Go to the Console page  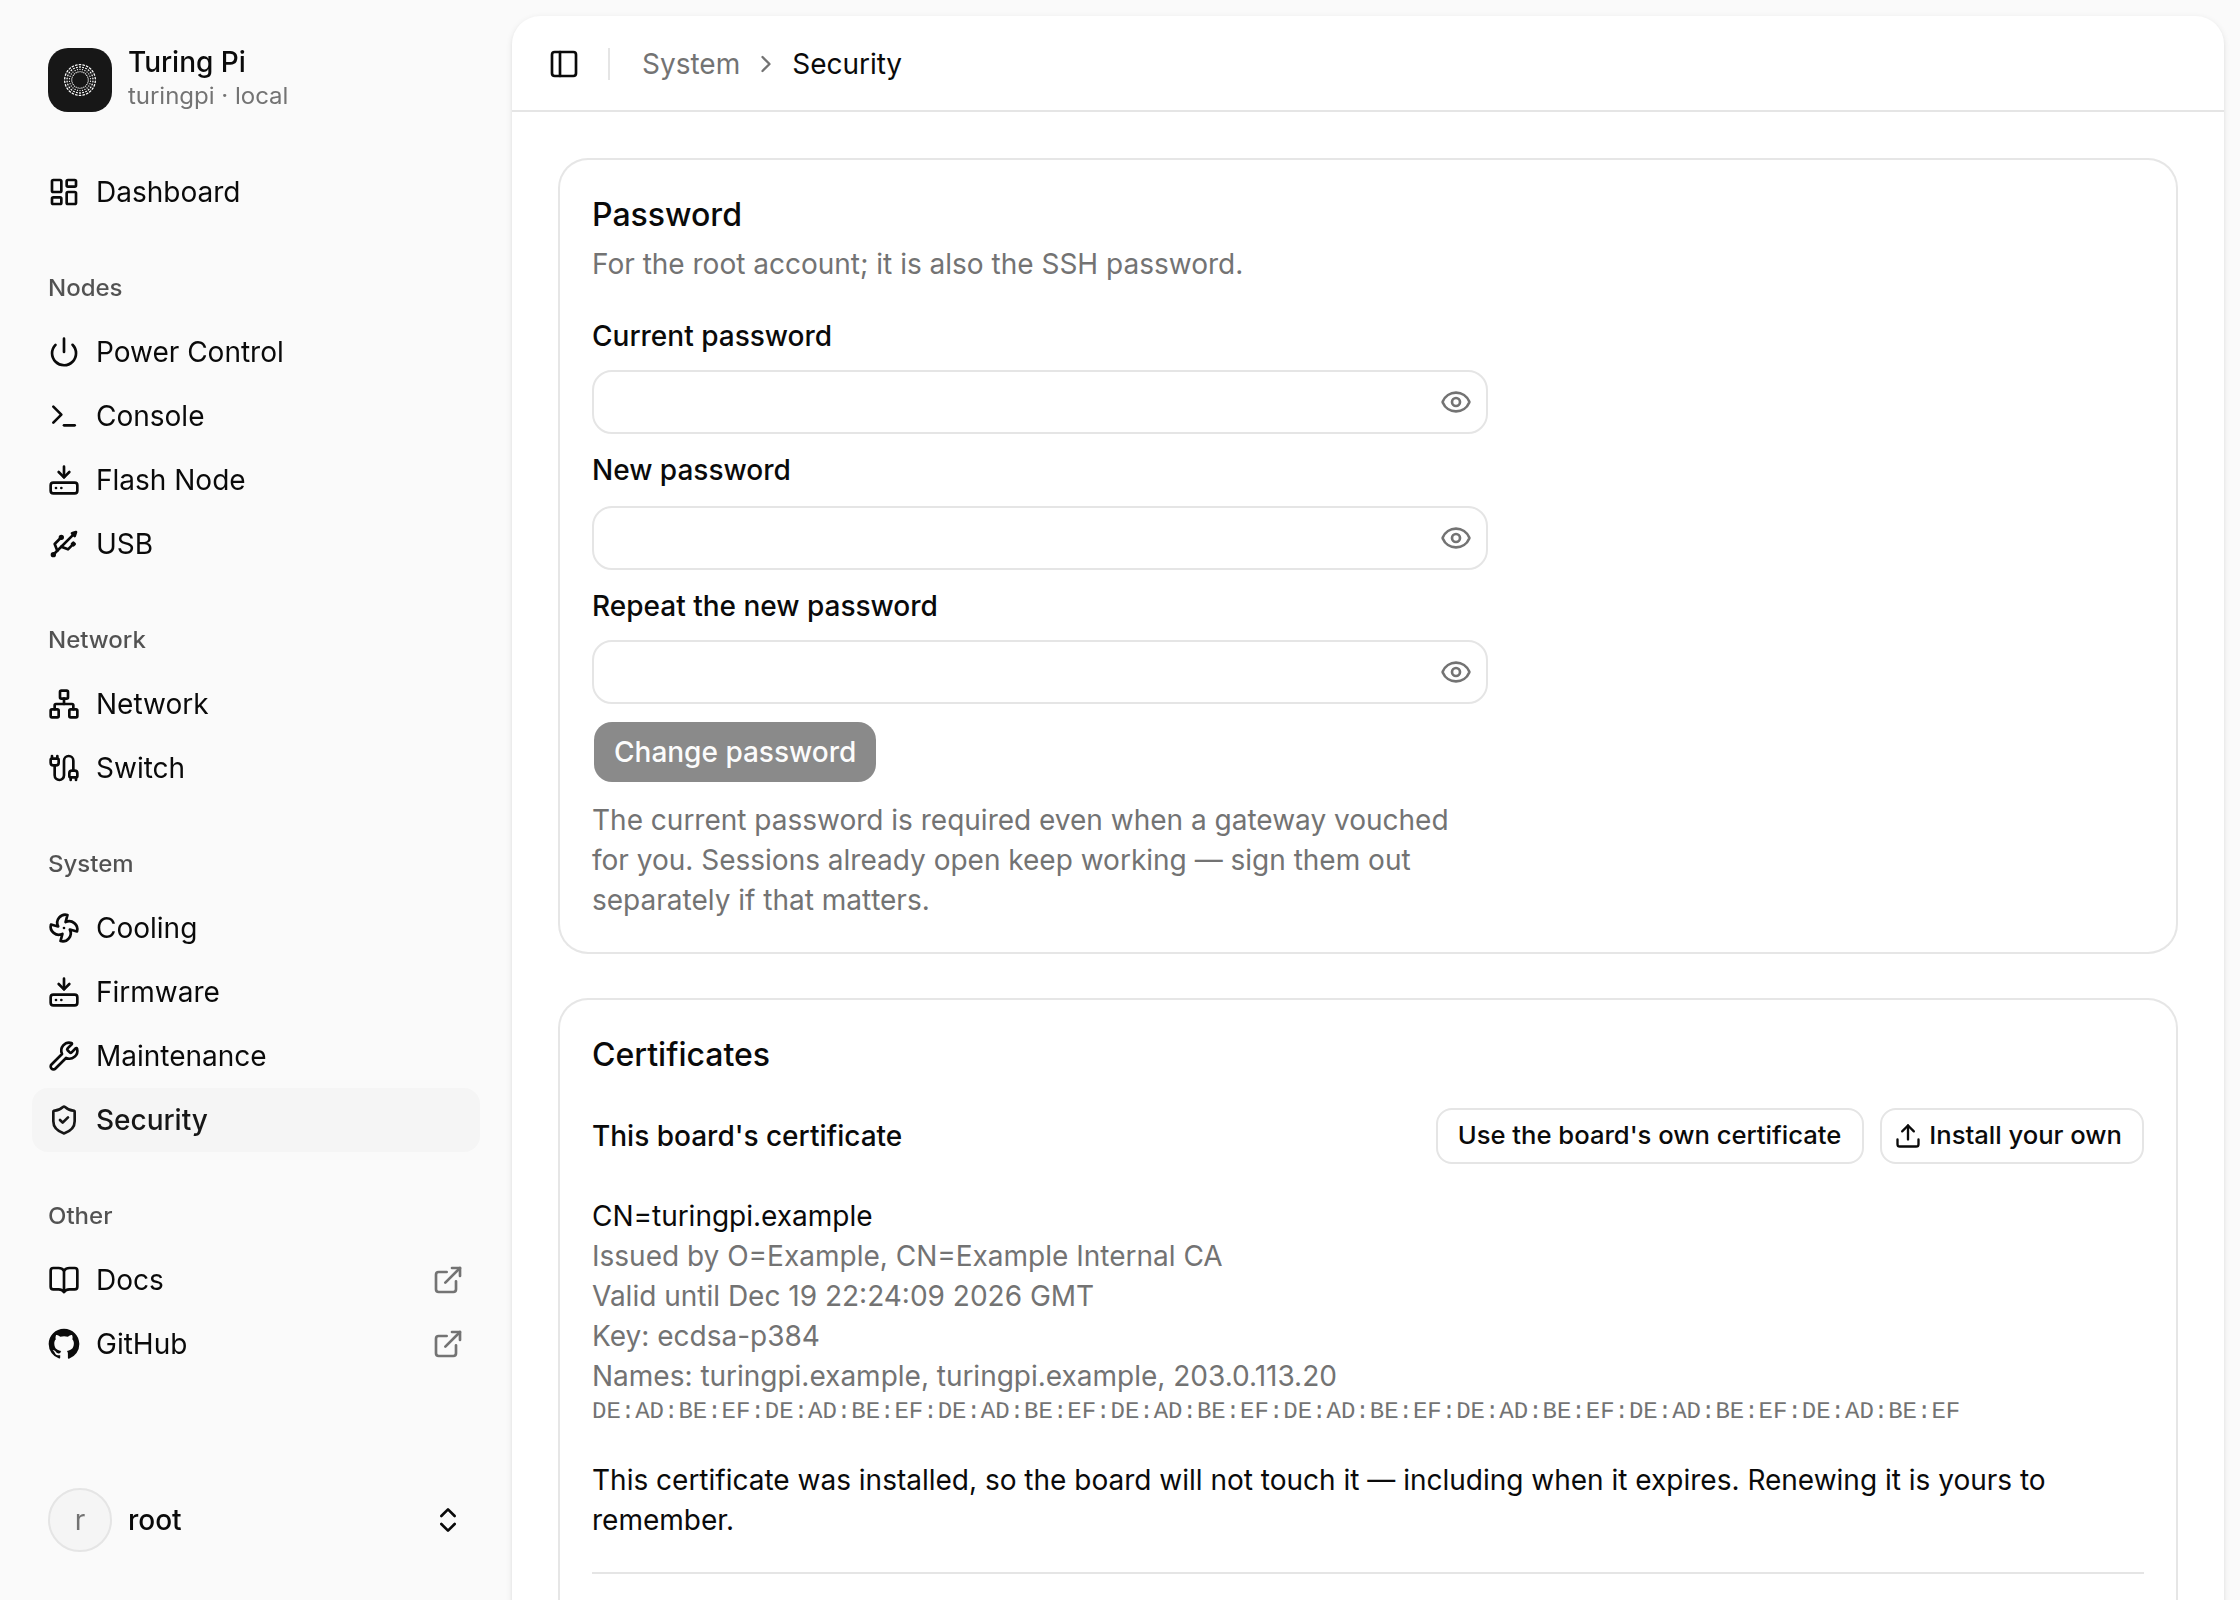coord(256,416)
